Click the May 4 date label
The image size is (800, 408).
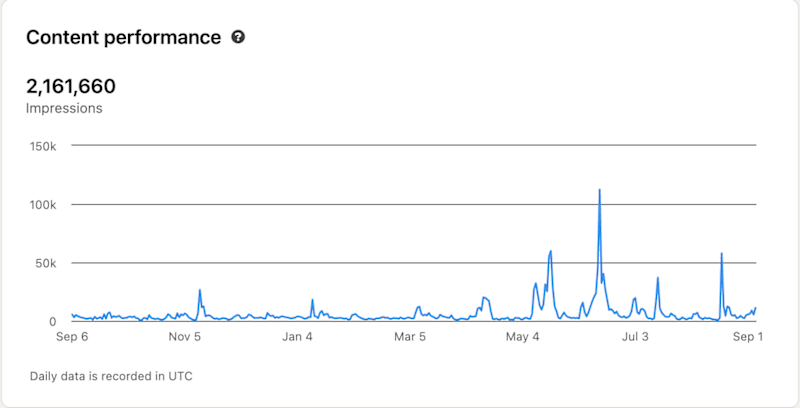[x=523, y=337]
